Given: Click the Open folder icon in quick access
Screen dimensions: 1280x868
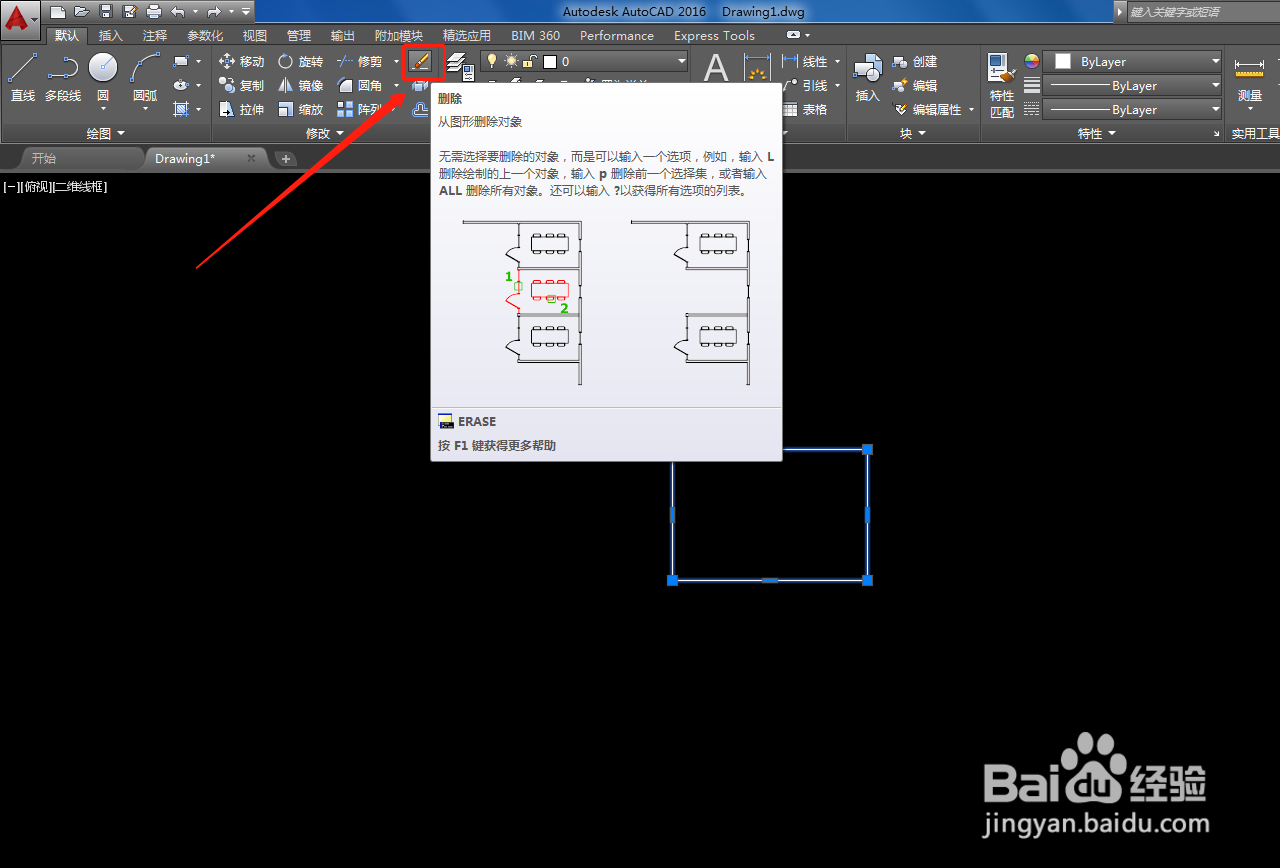Looking at the screenshot, I should pyautogui.click(x=82, y=12).
